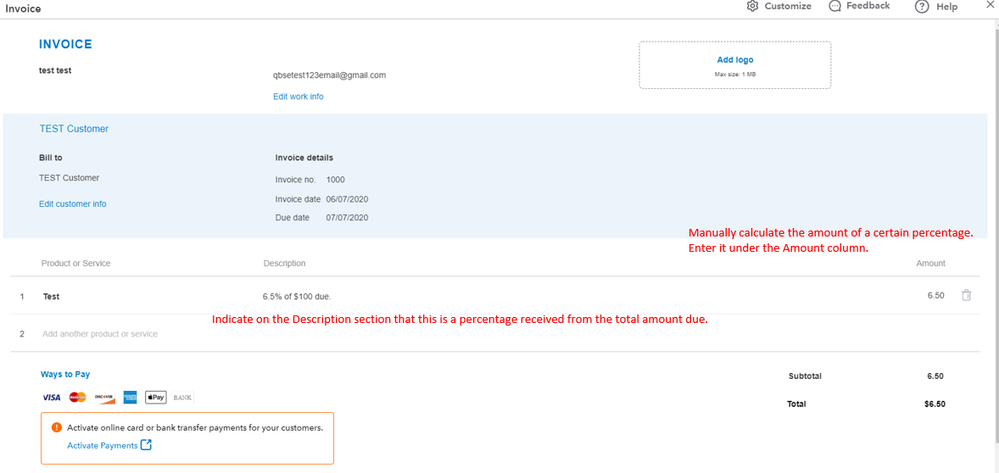Open the Feedback text label

868,6
